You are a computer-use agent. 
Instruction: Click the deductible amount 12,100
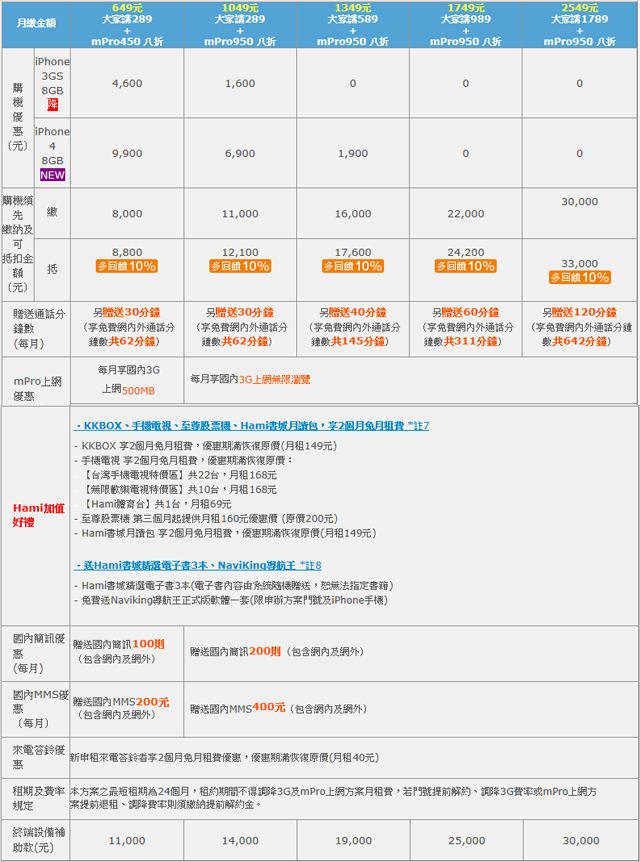coord(240,252)
